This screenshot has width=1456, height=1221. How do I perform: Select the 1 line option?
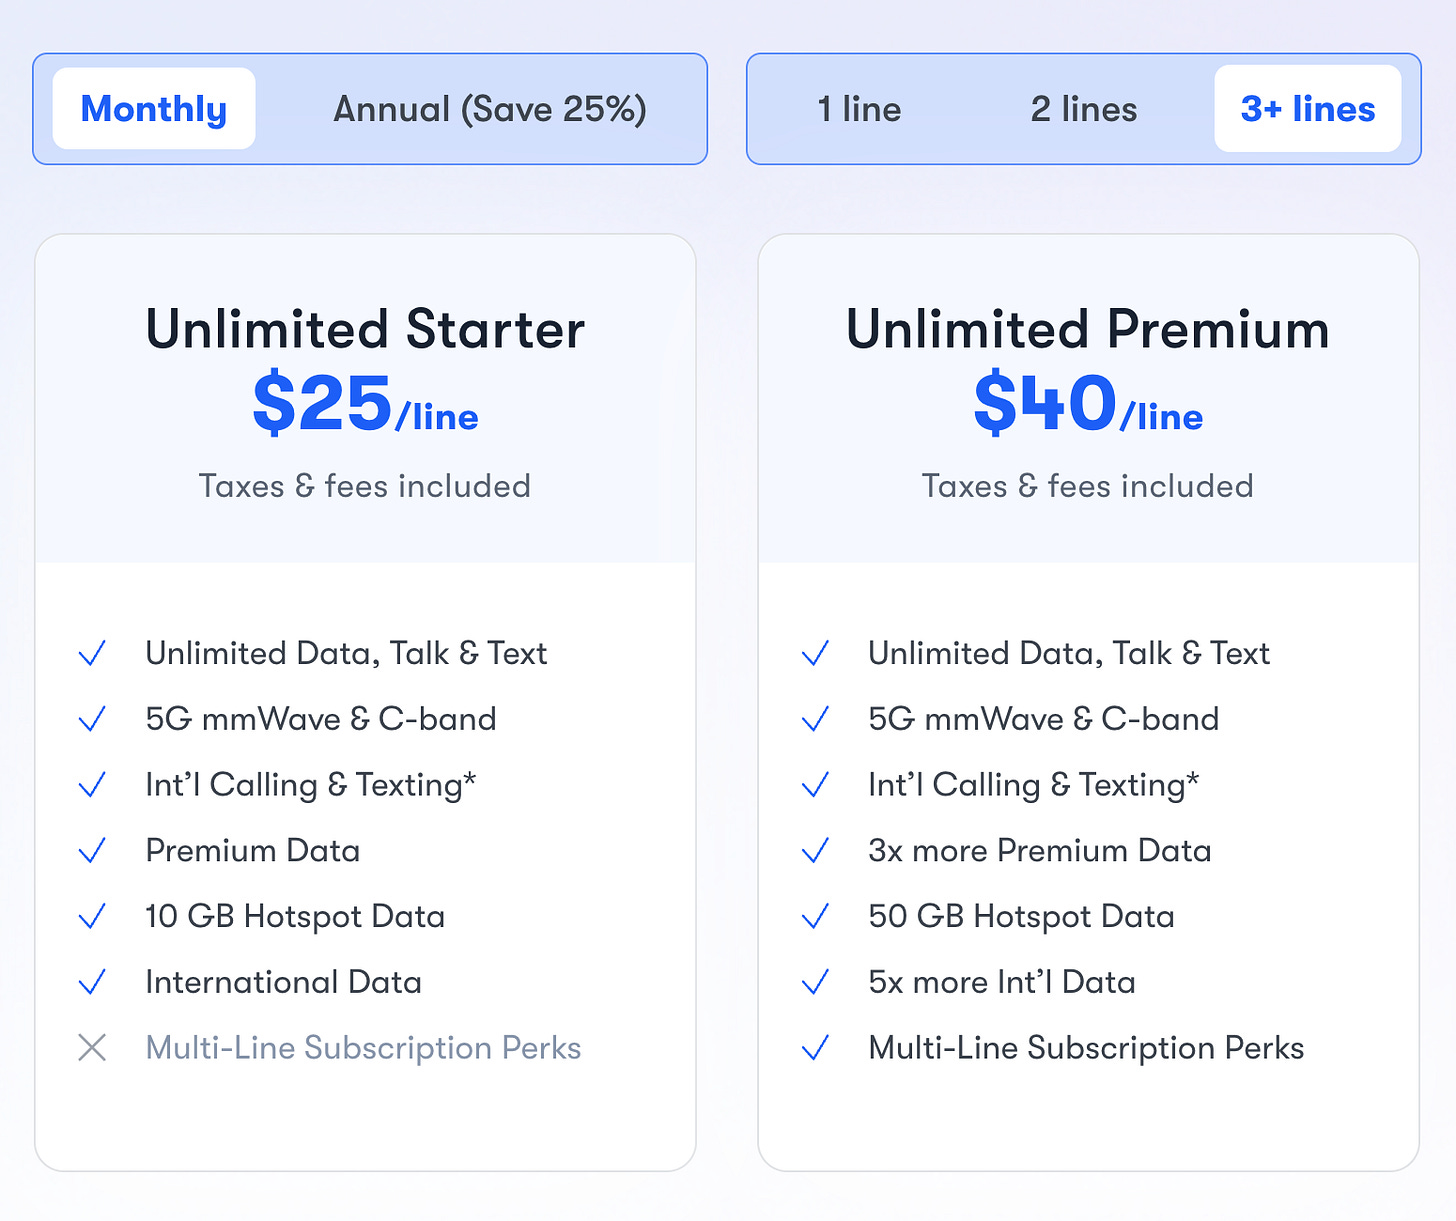coord(859,110)
